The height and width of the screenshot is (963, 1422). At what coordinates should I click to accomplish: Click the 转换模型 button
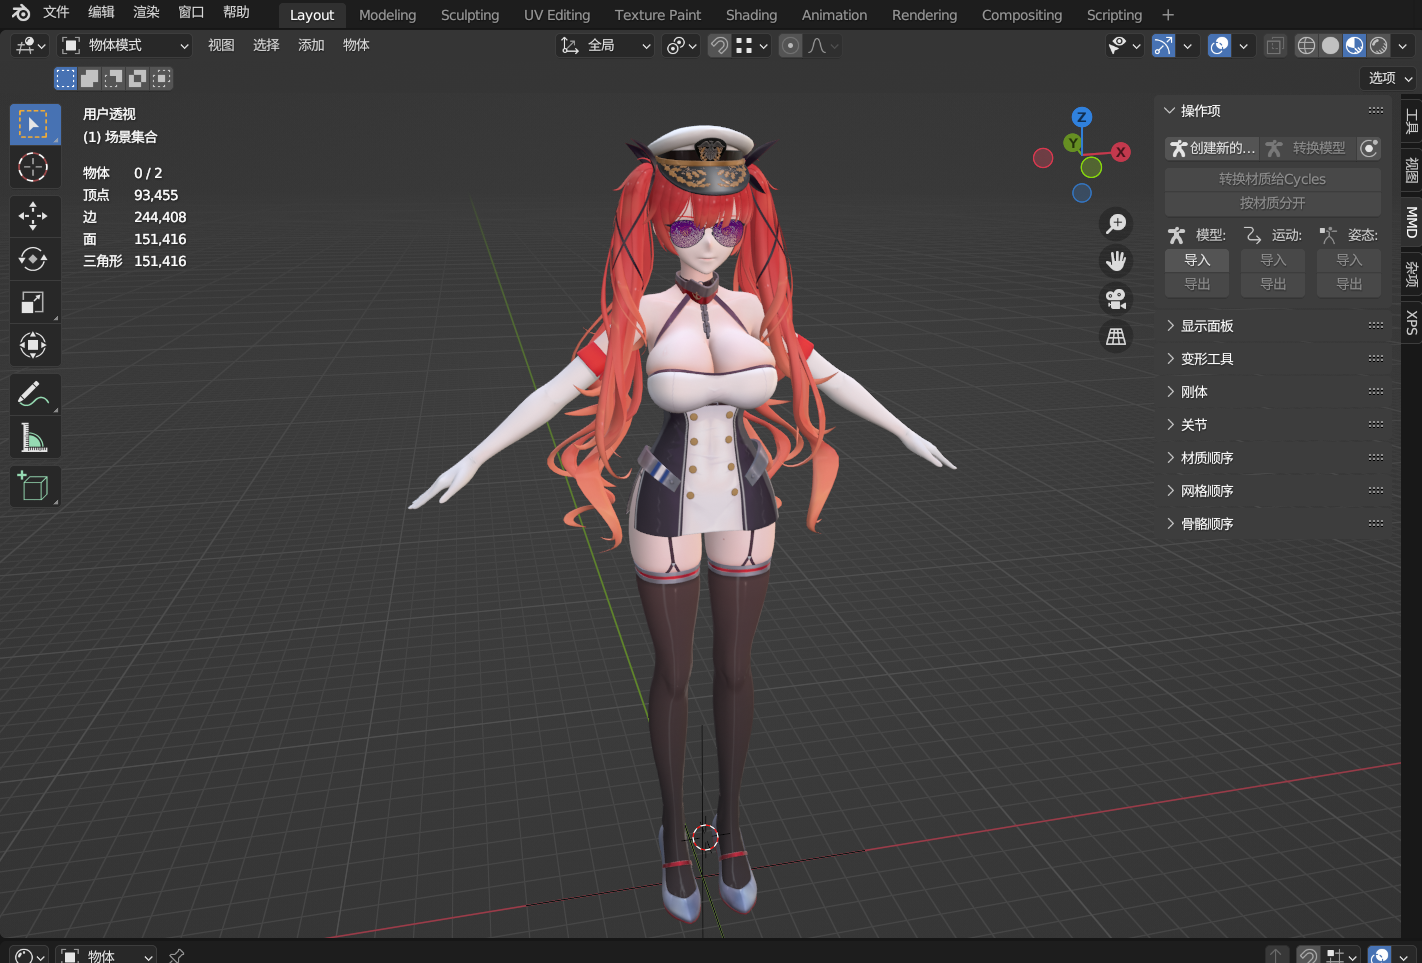click(1308, 149)
